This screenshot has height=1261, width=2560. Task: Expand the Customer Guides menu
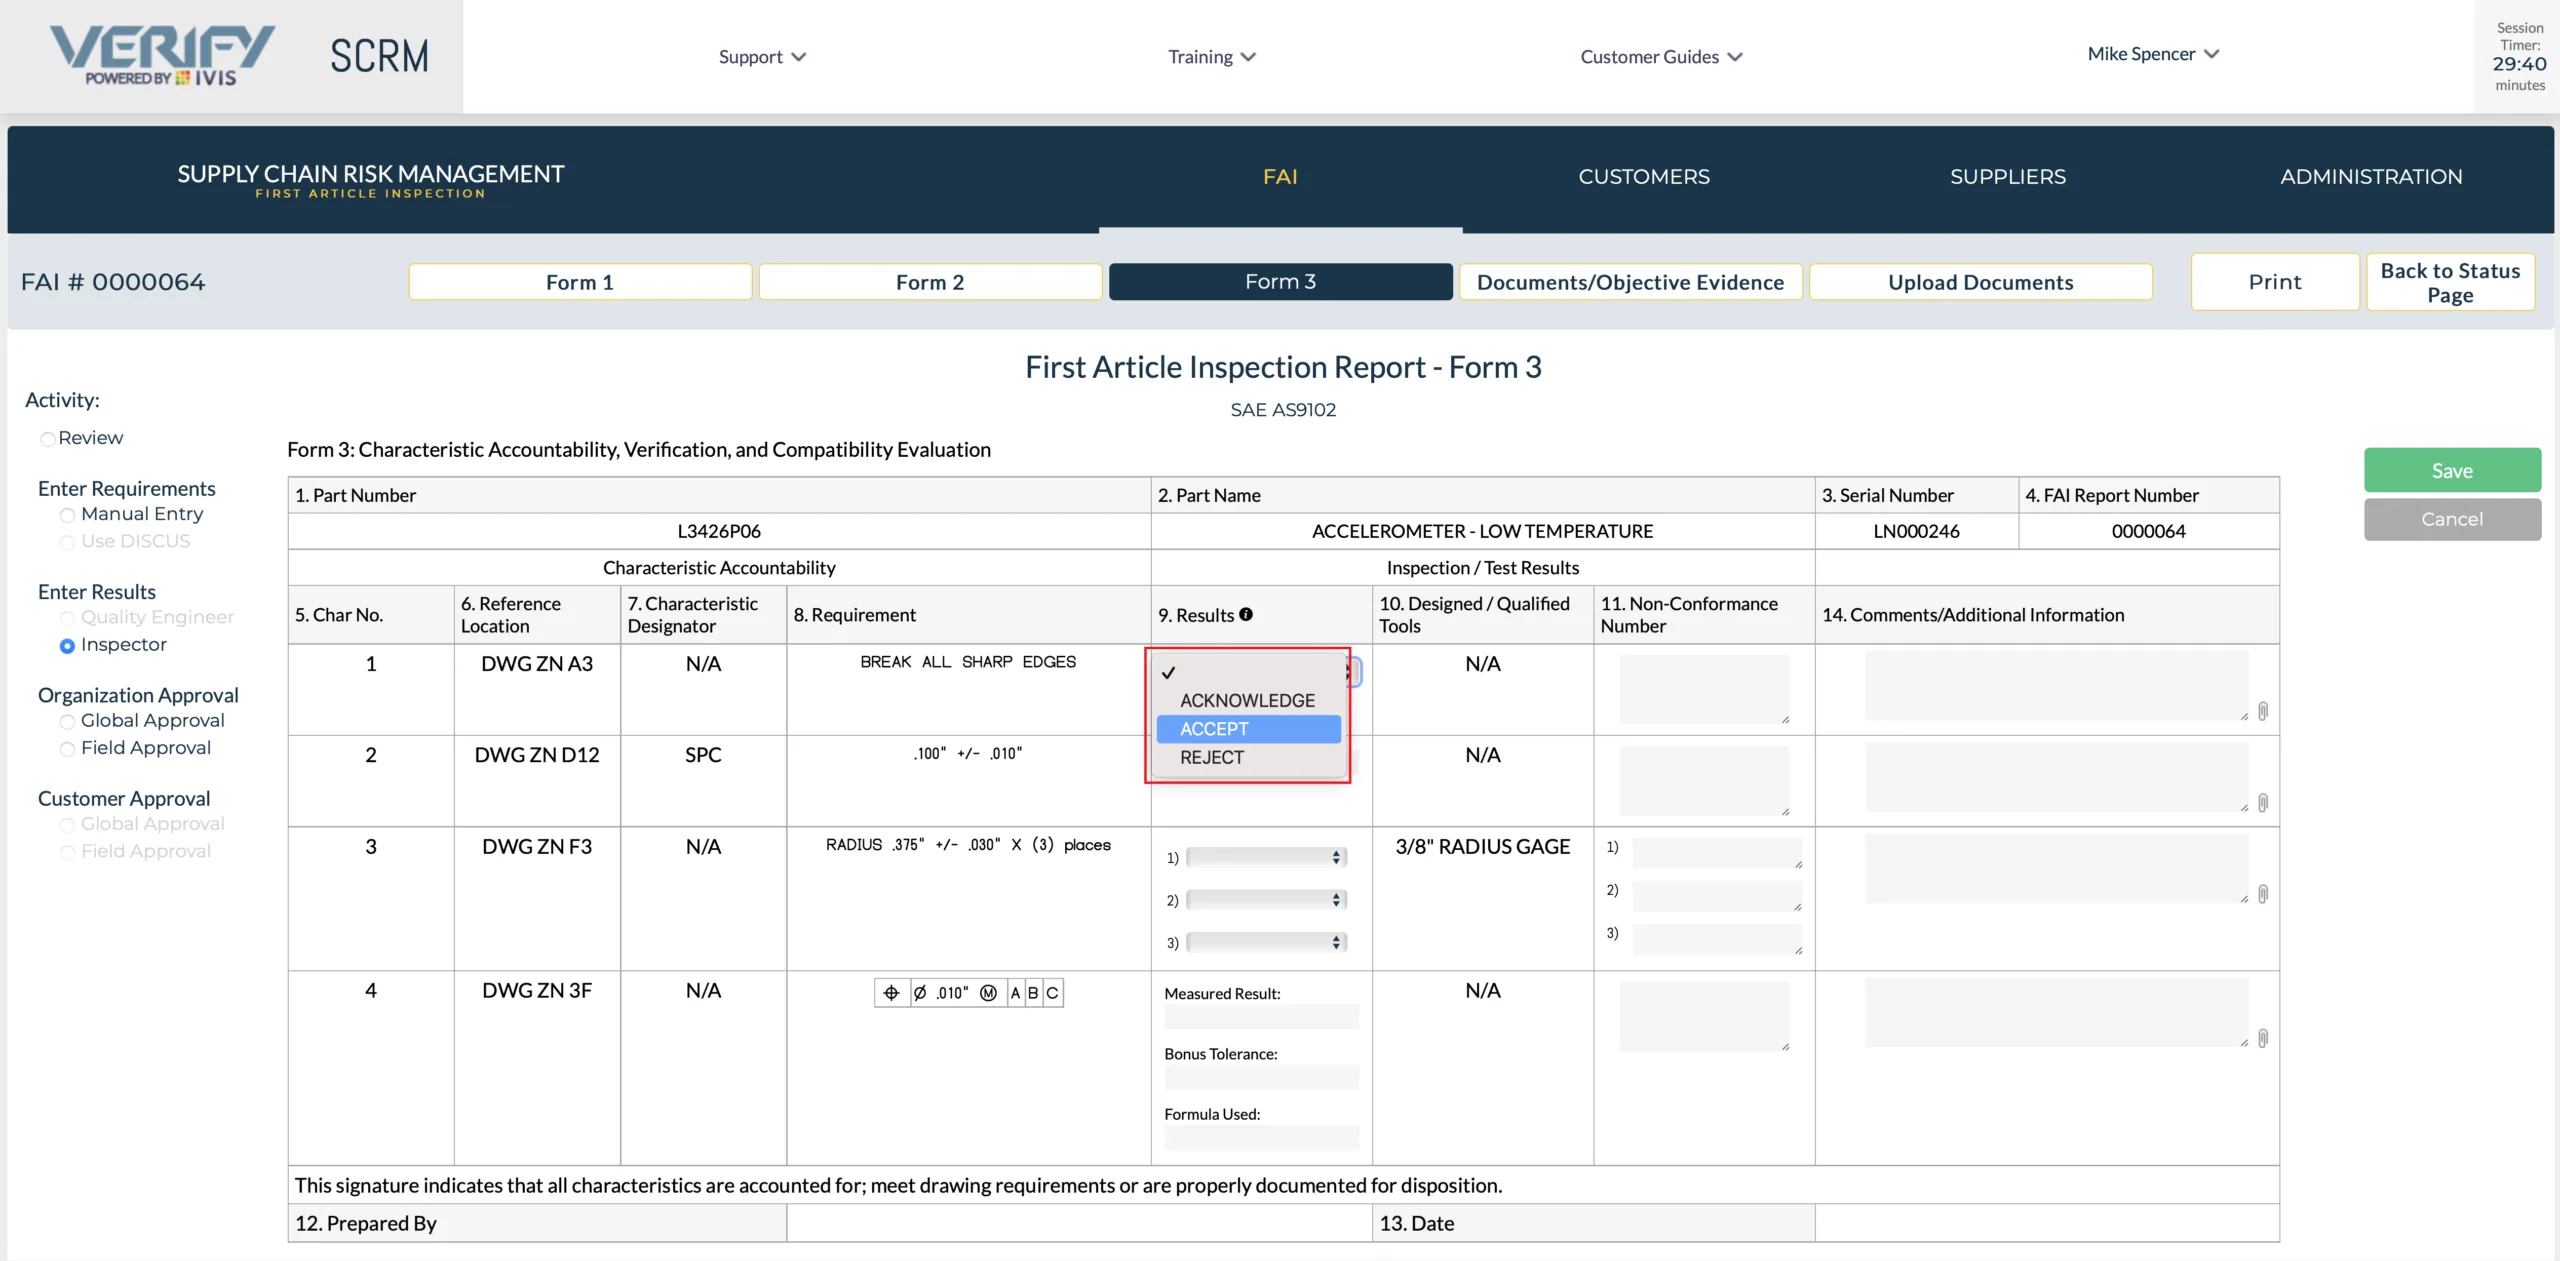[x=1661, y=57]
